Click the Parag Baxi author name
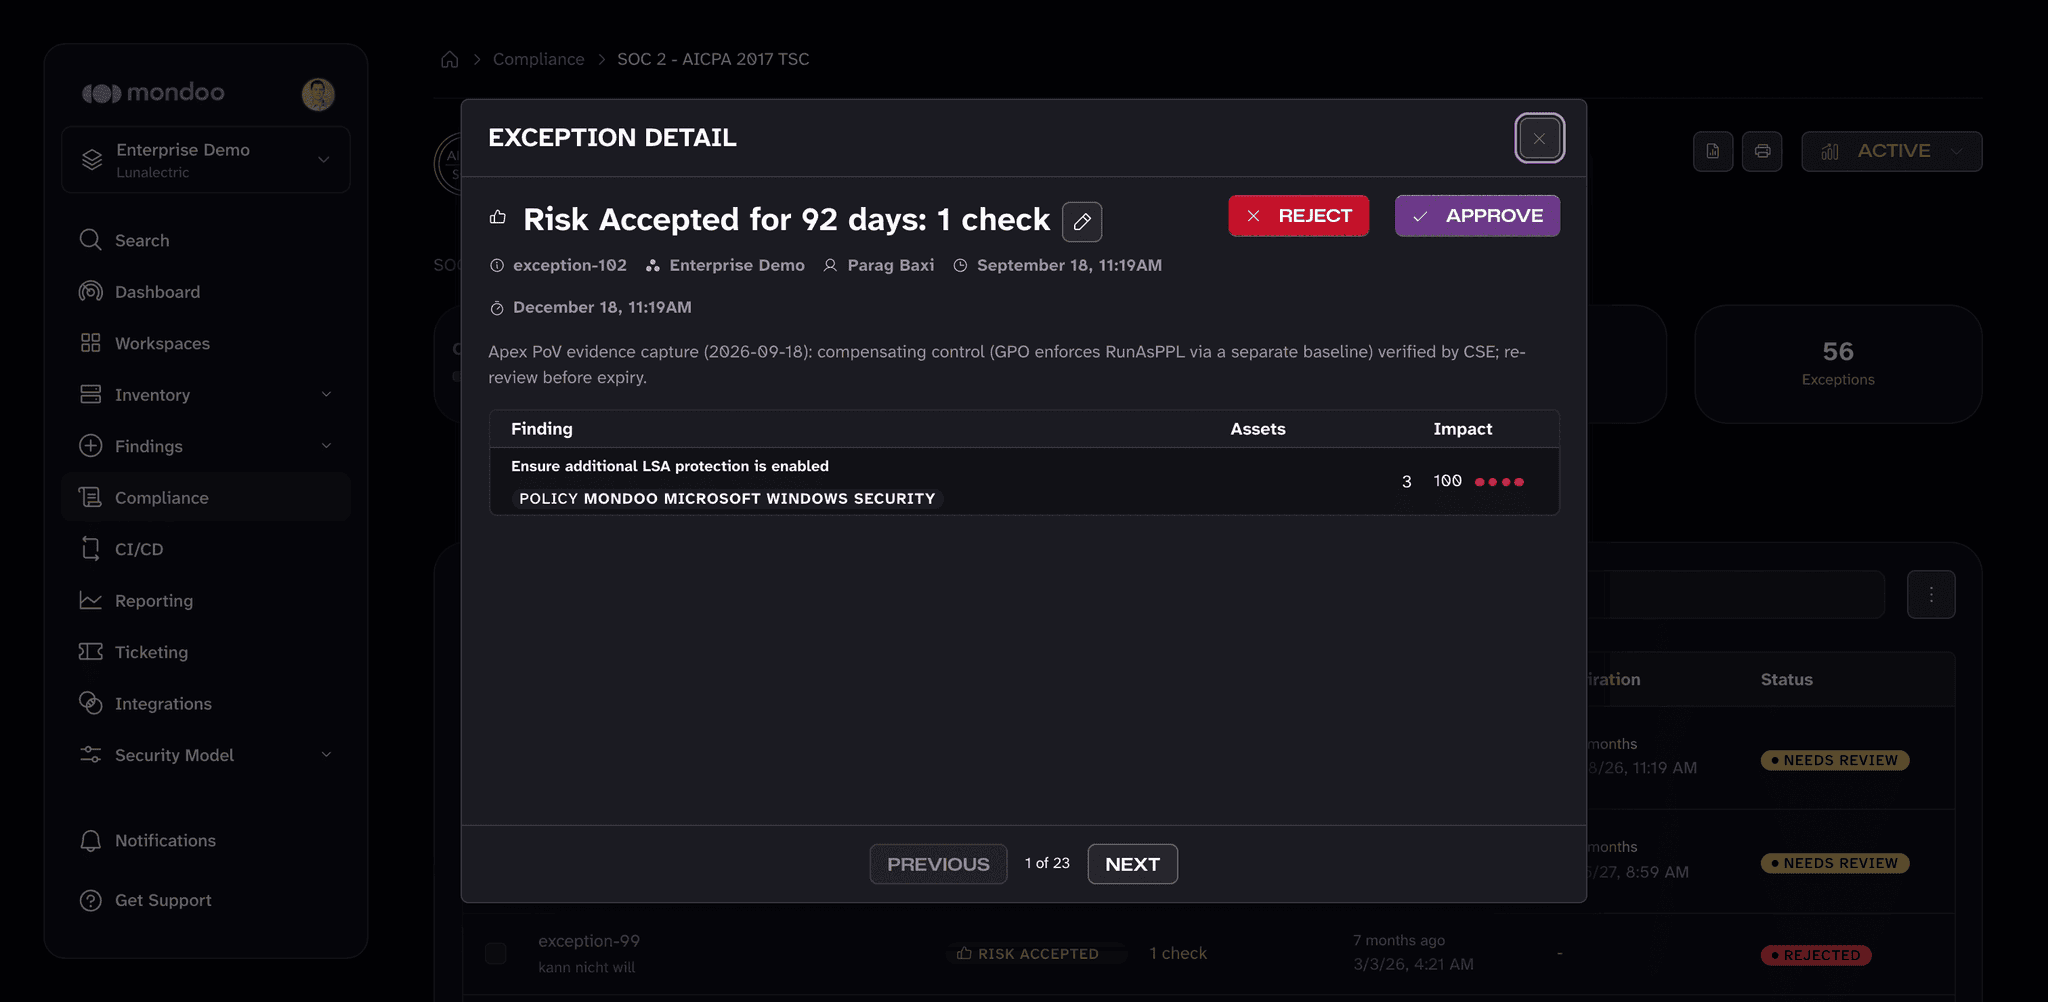This screenshot has width=2048, height=1002. [x=891, y=265]
